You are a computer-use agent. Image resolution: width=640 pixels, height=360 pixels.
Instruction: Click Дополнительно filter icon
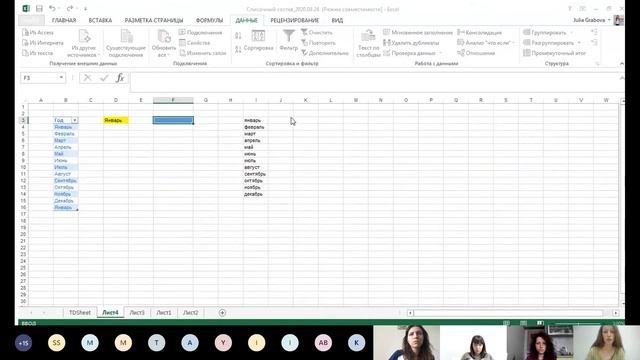coord(304,53)
